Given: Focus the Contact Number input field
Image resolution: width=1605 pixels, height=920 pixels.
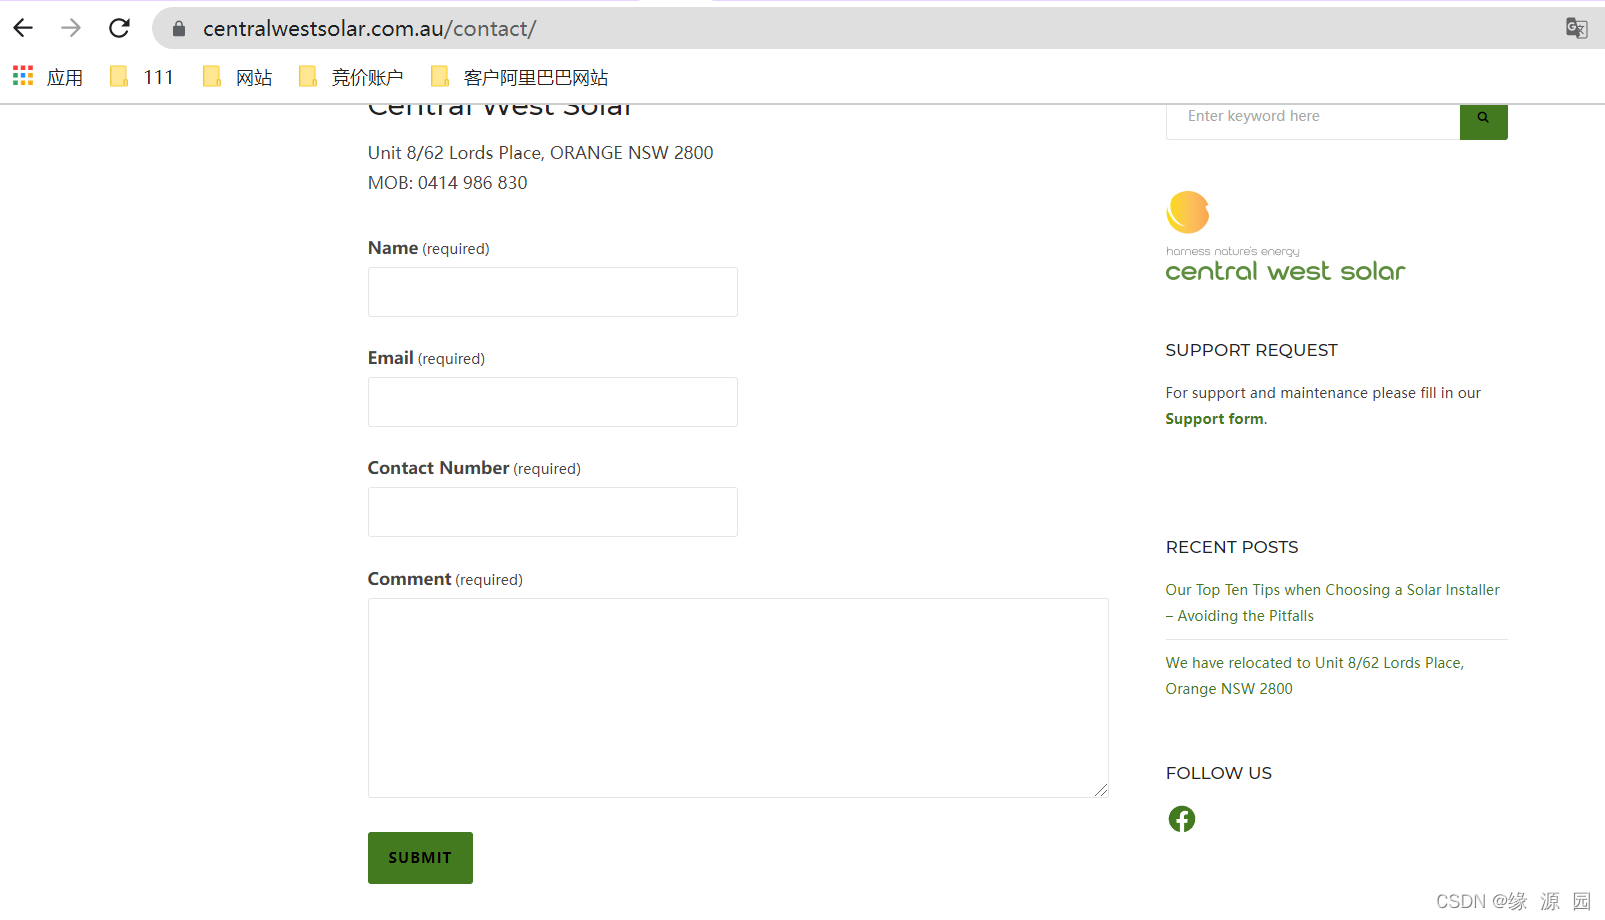Looking at the screenshot, I should coord(552,512).
